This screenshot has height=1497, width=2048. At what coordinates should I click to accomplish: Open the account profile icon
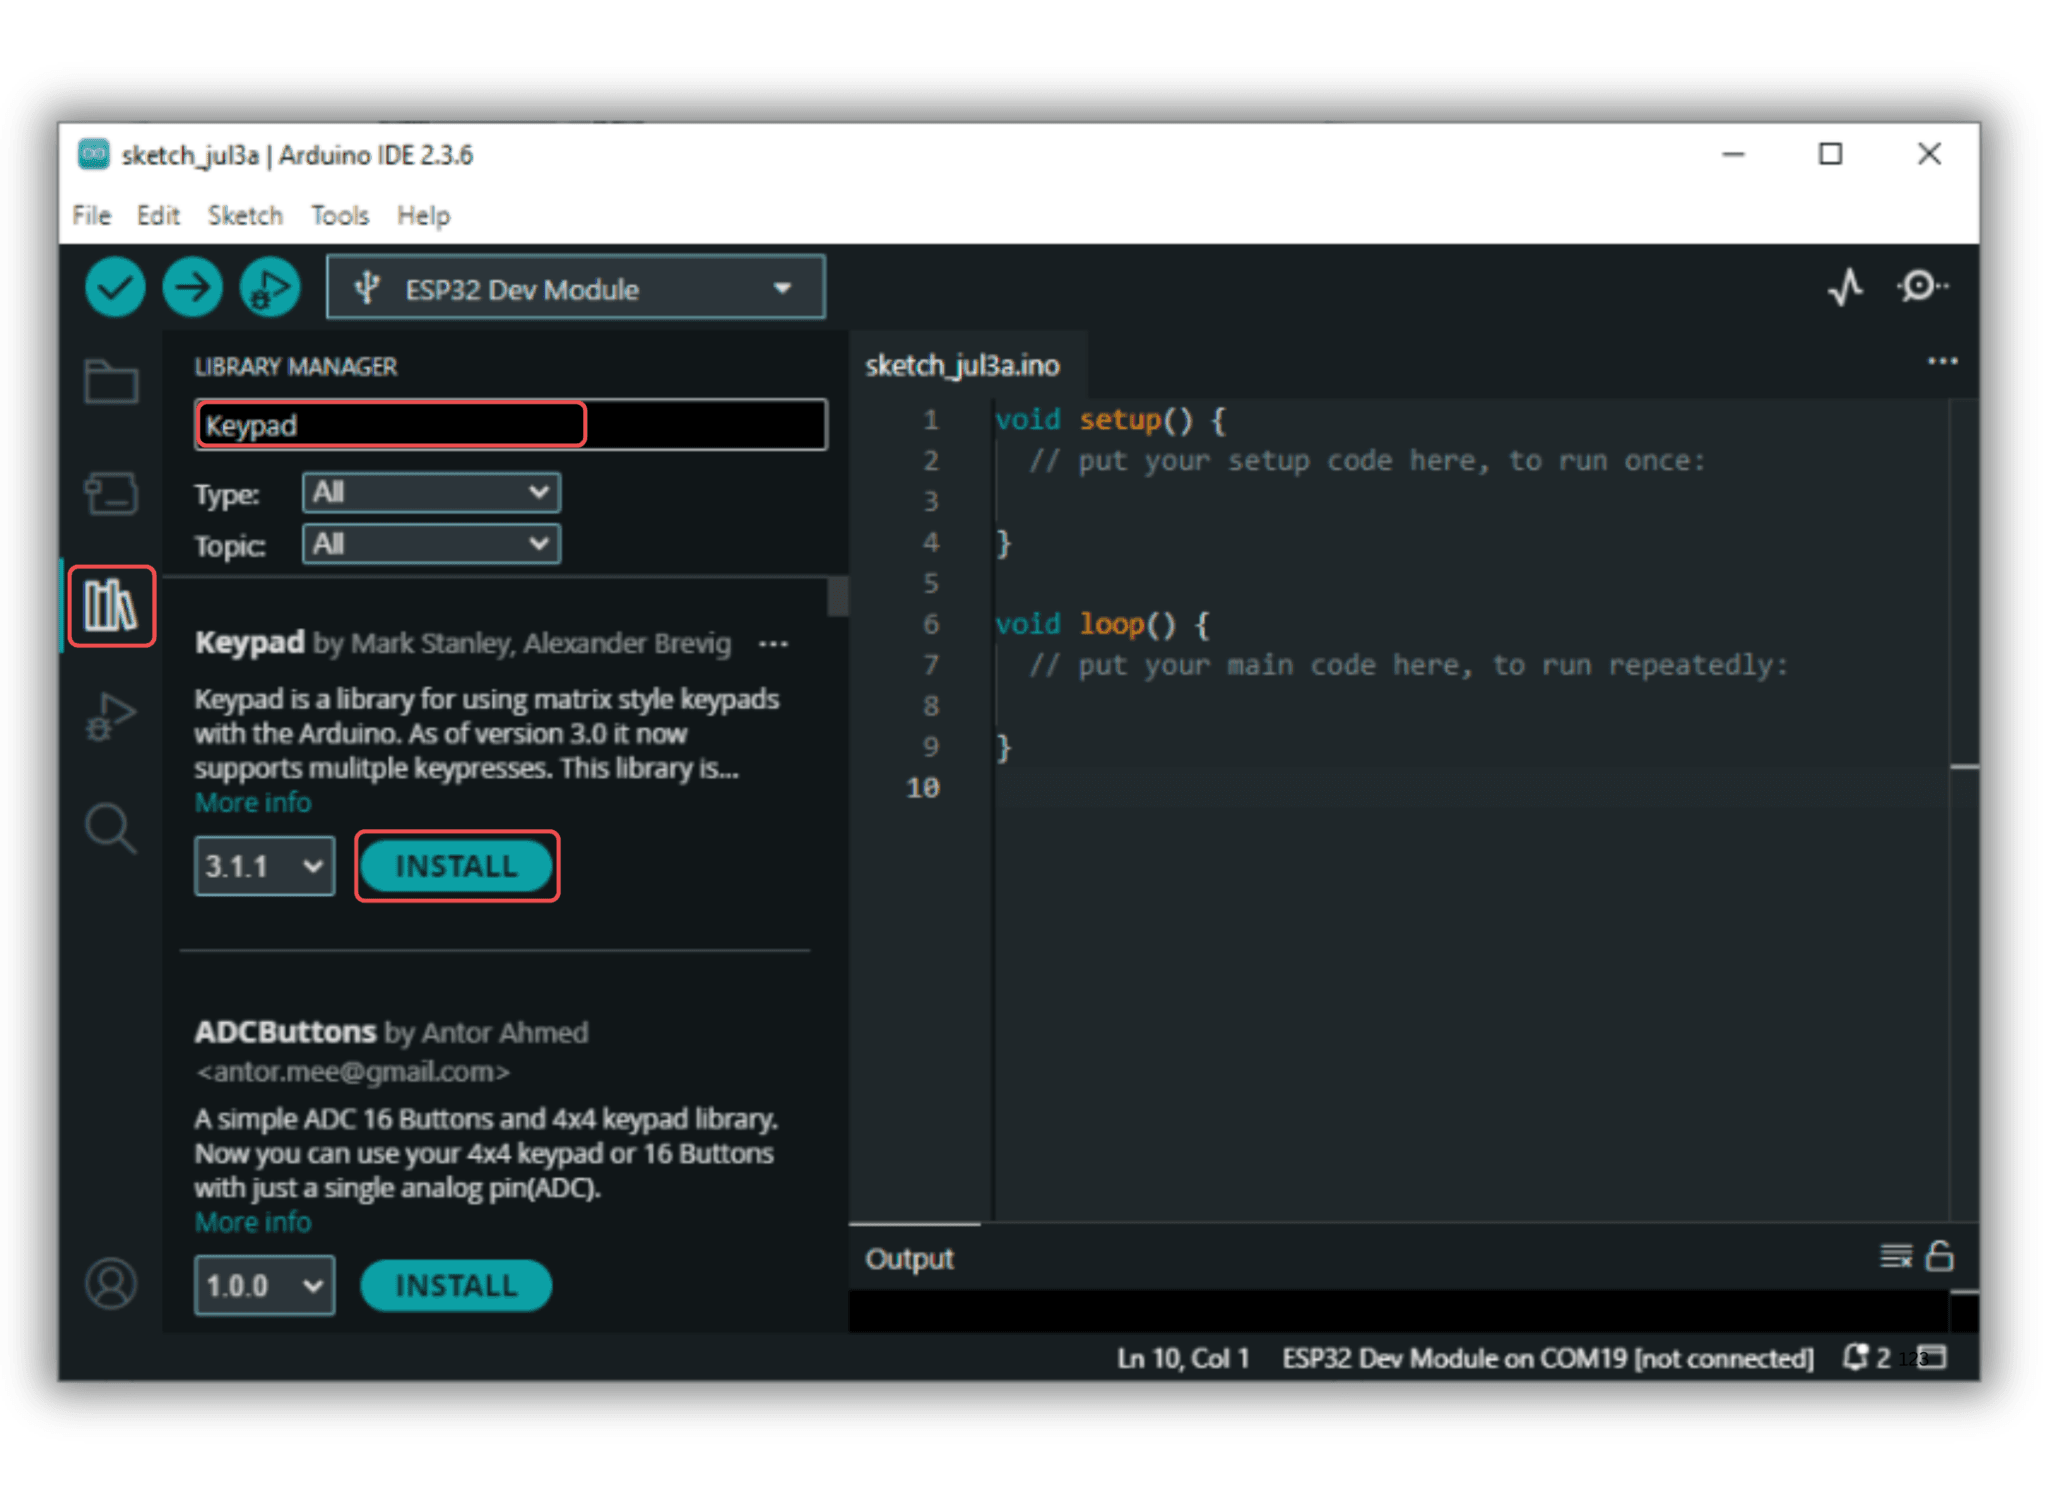tap(111, 1283)
